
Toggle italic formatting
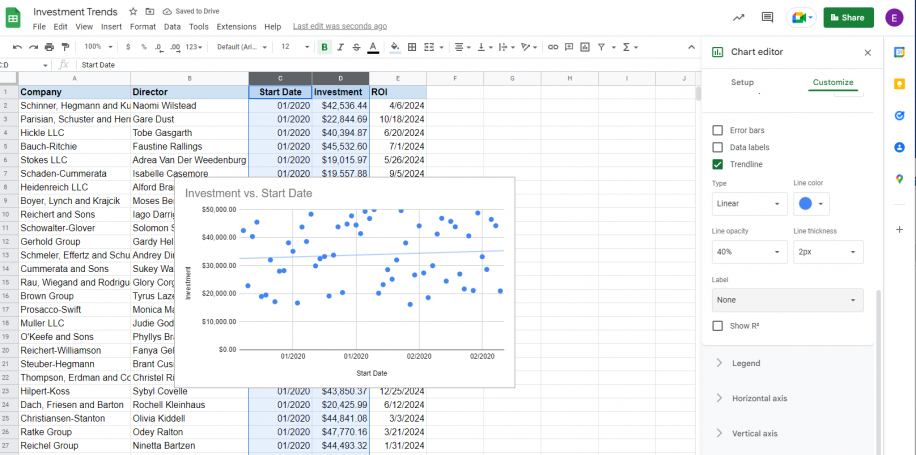341,47
